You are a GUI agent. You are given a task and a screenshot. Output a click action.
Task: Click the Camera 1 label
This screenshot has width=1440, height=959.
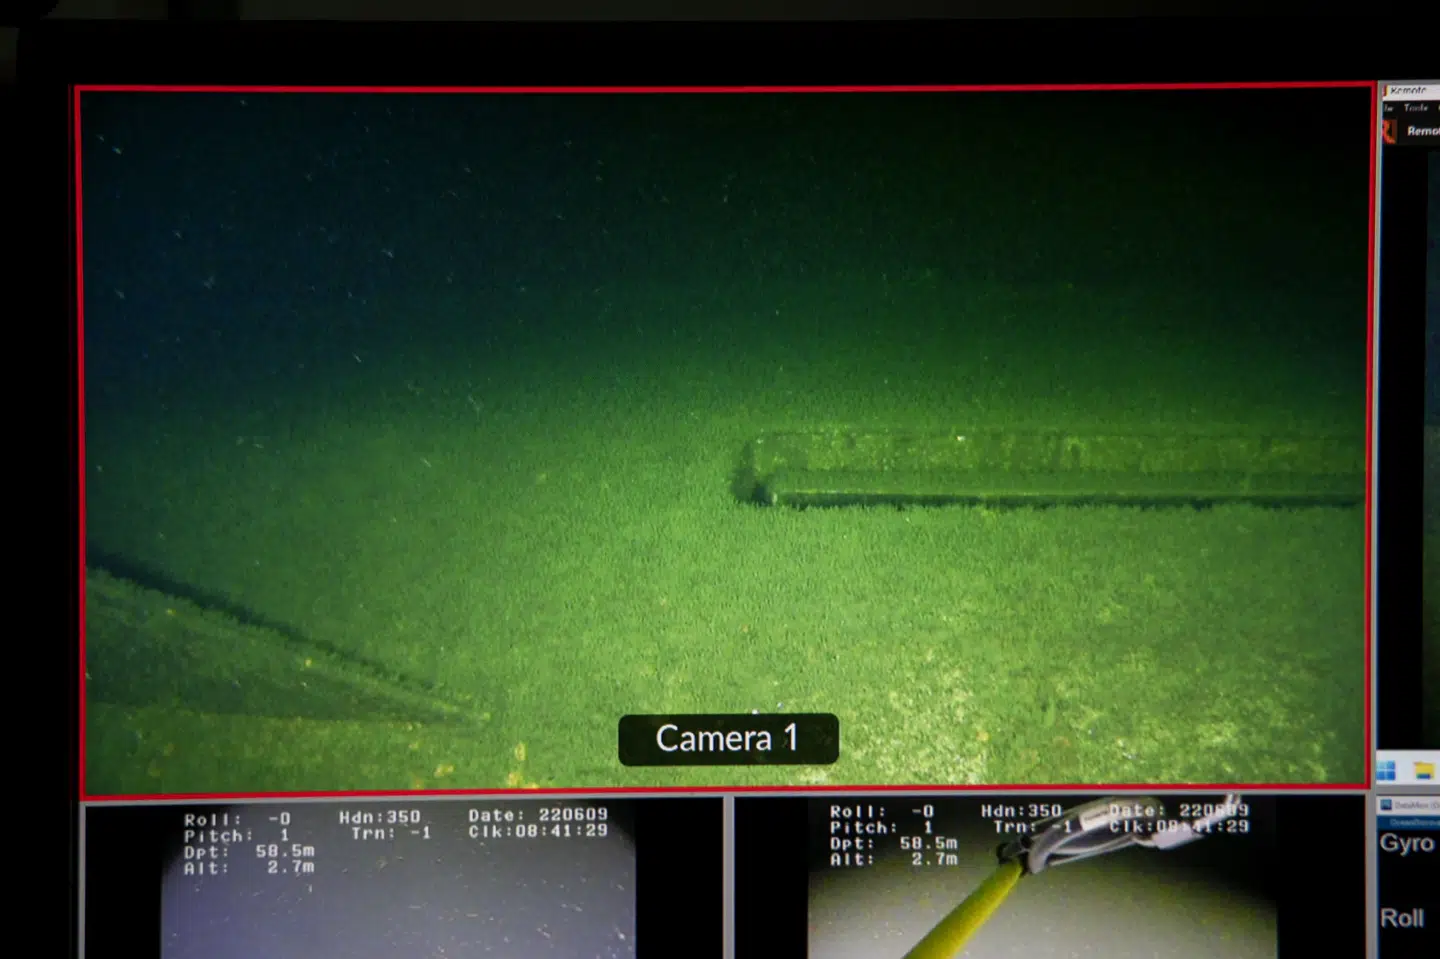[727, 739]
